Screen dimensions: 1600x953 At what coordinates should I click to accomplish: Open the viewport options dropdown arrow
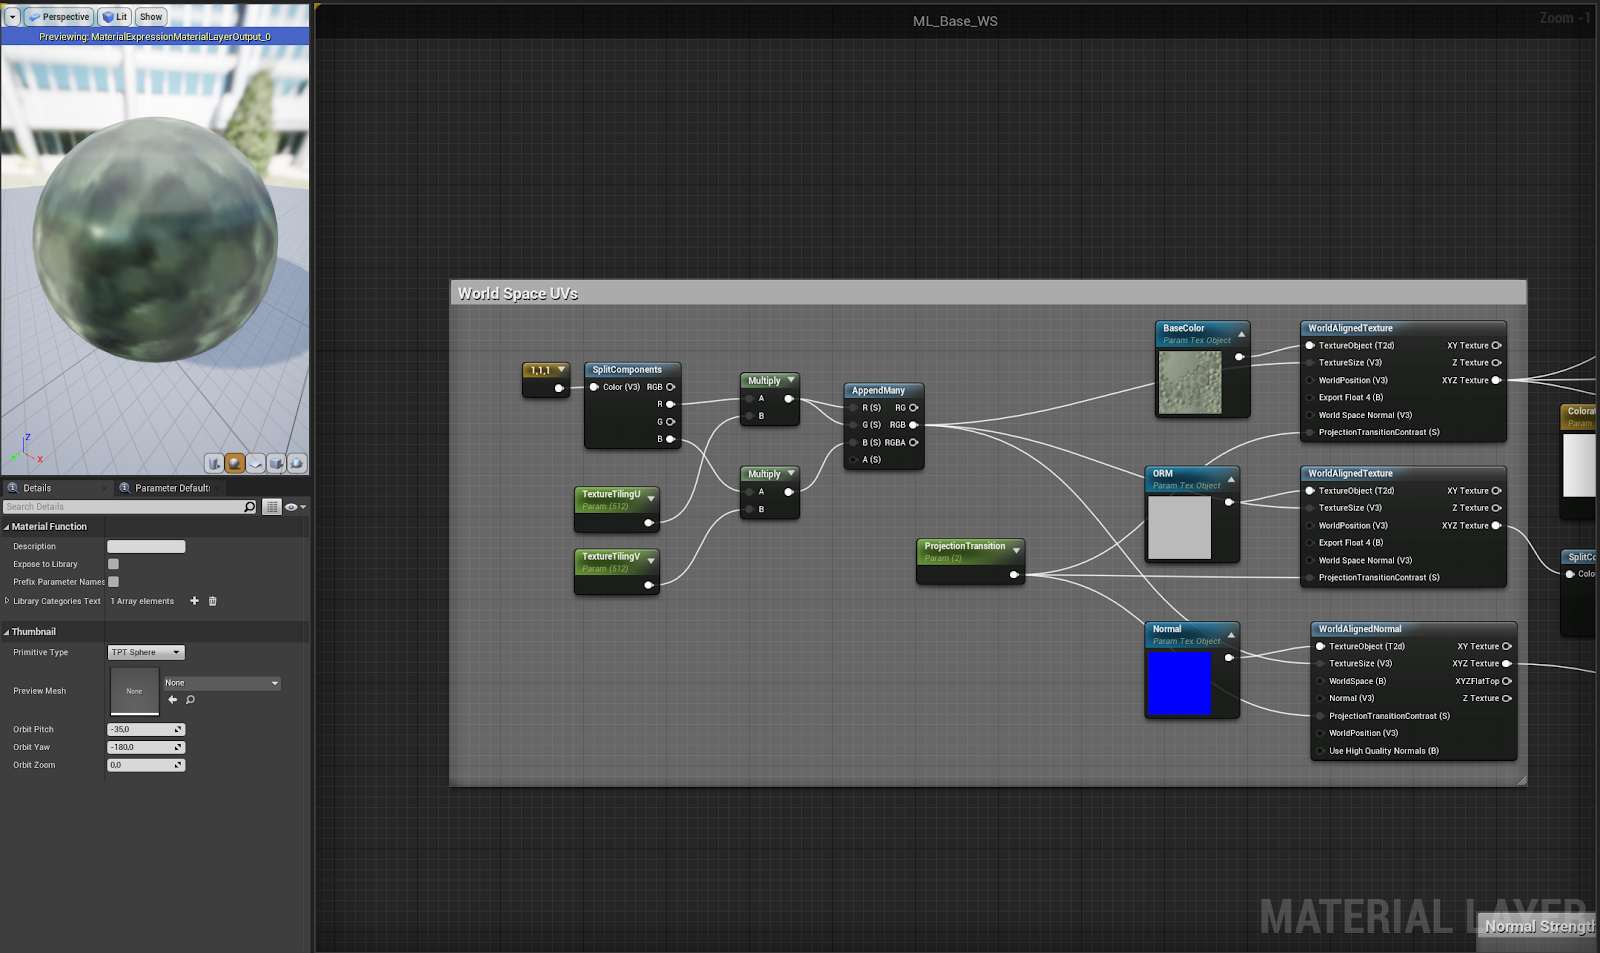pos(12,17)
